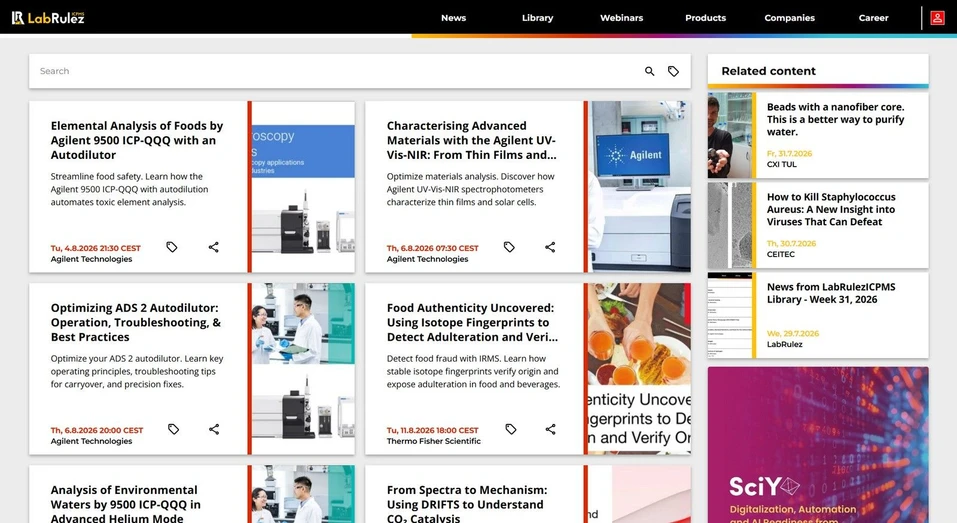Click date We, 29.7.2026 in related content

point(792,334)
